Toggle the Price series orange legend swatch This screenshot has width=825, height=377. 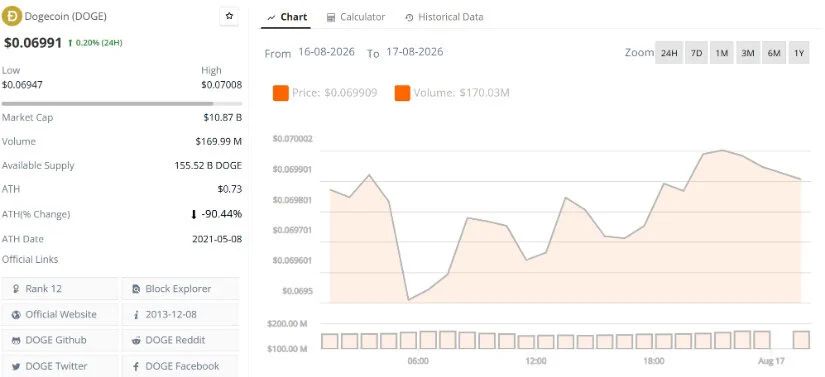click(x=280, y=93)
